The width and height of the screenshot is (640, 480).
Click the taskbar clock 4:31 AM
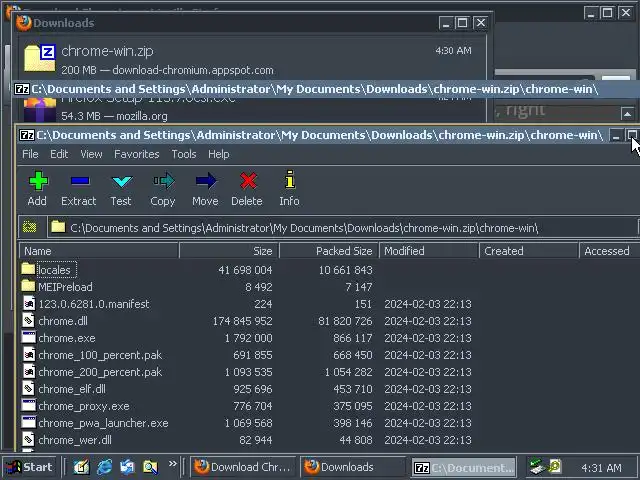pos(601,467)
